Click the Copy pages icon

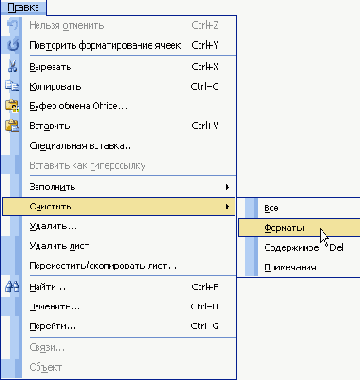pos(12,86)
